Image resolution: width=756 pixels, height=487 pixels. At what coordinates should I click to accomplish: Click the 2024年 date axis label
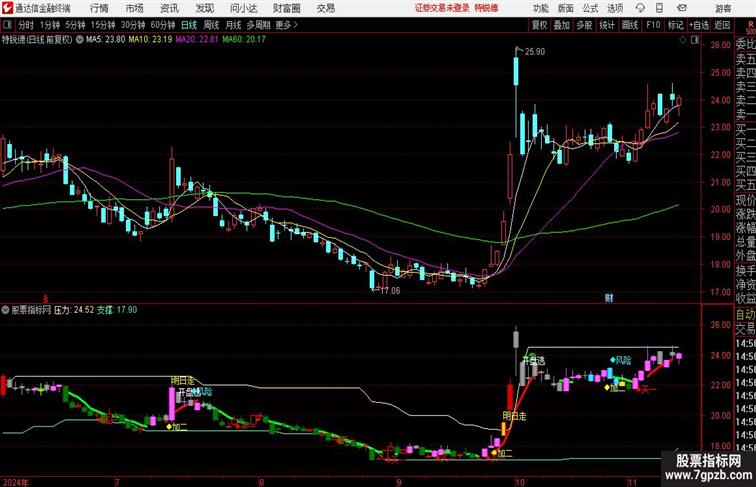point(15,482)
